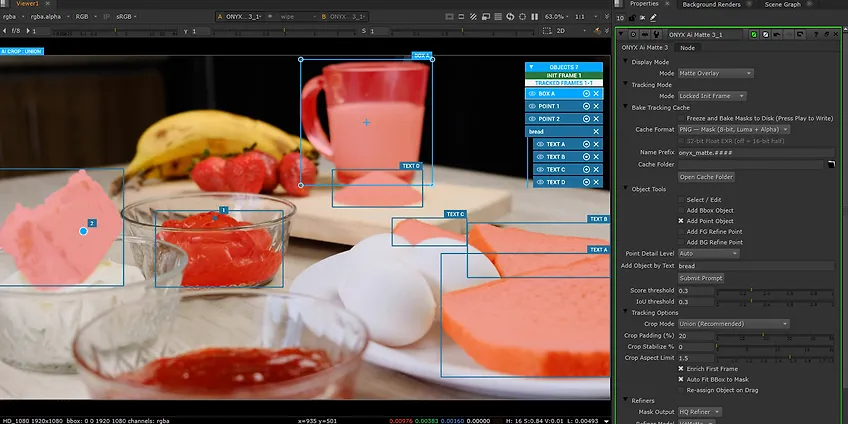
Task: Click the target crosshair viewer icon
Action: pyautogui.click(x=522, y=17)
